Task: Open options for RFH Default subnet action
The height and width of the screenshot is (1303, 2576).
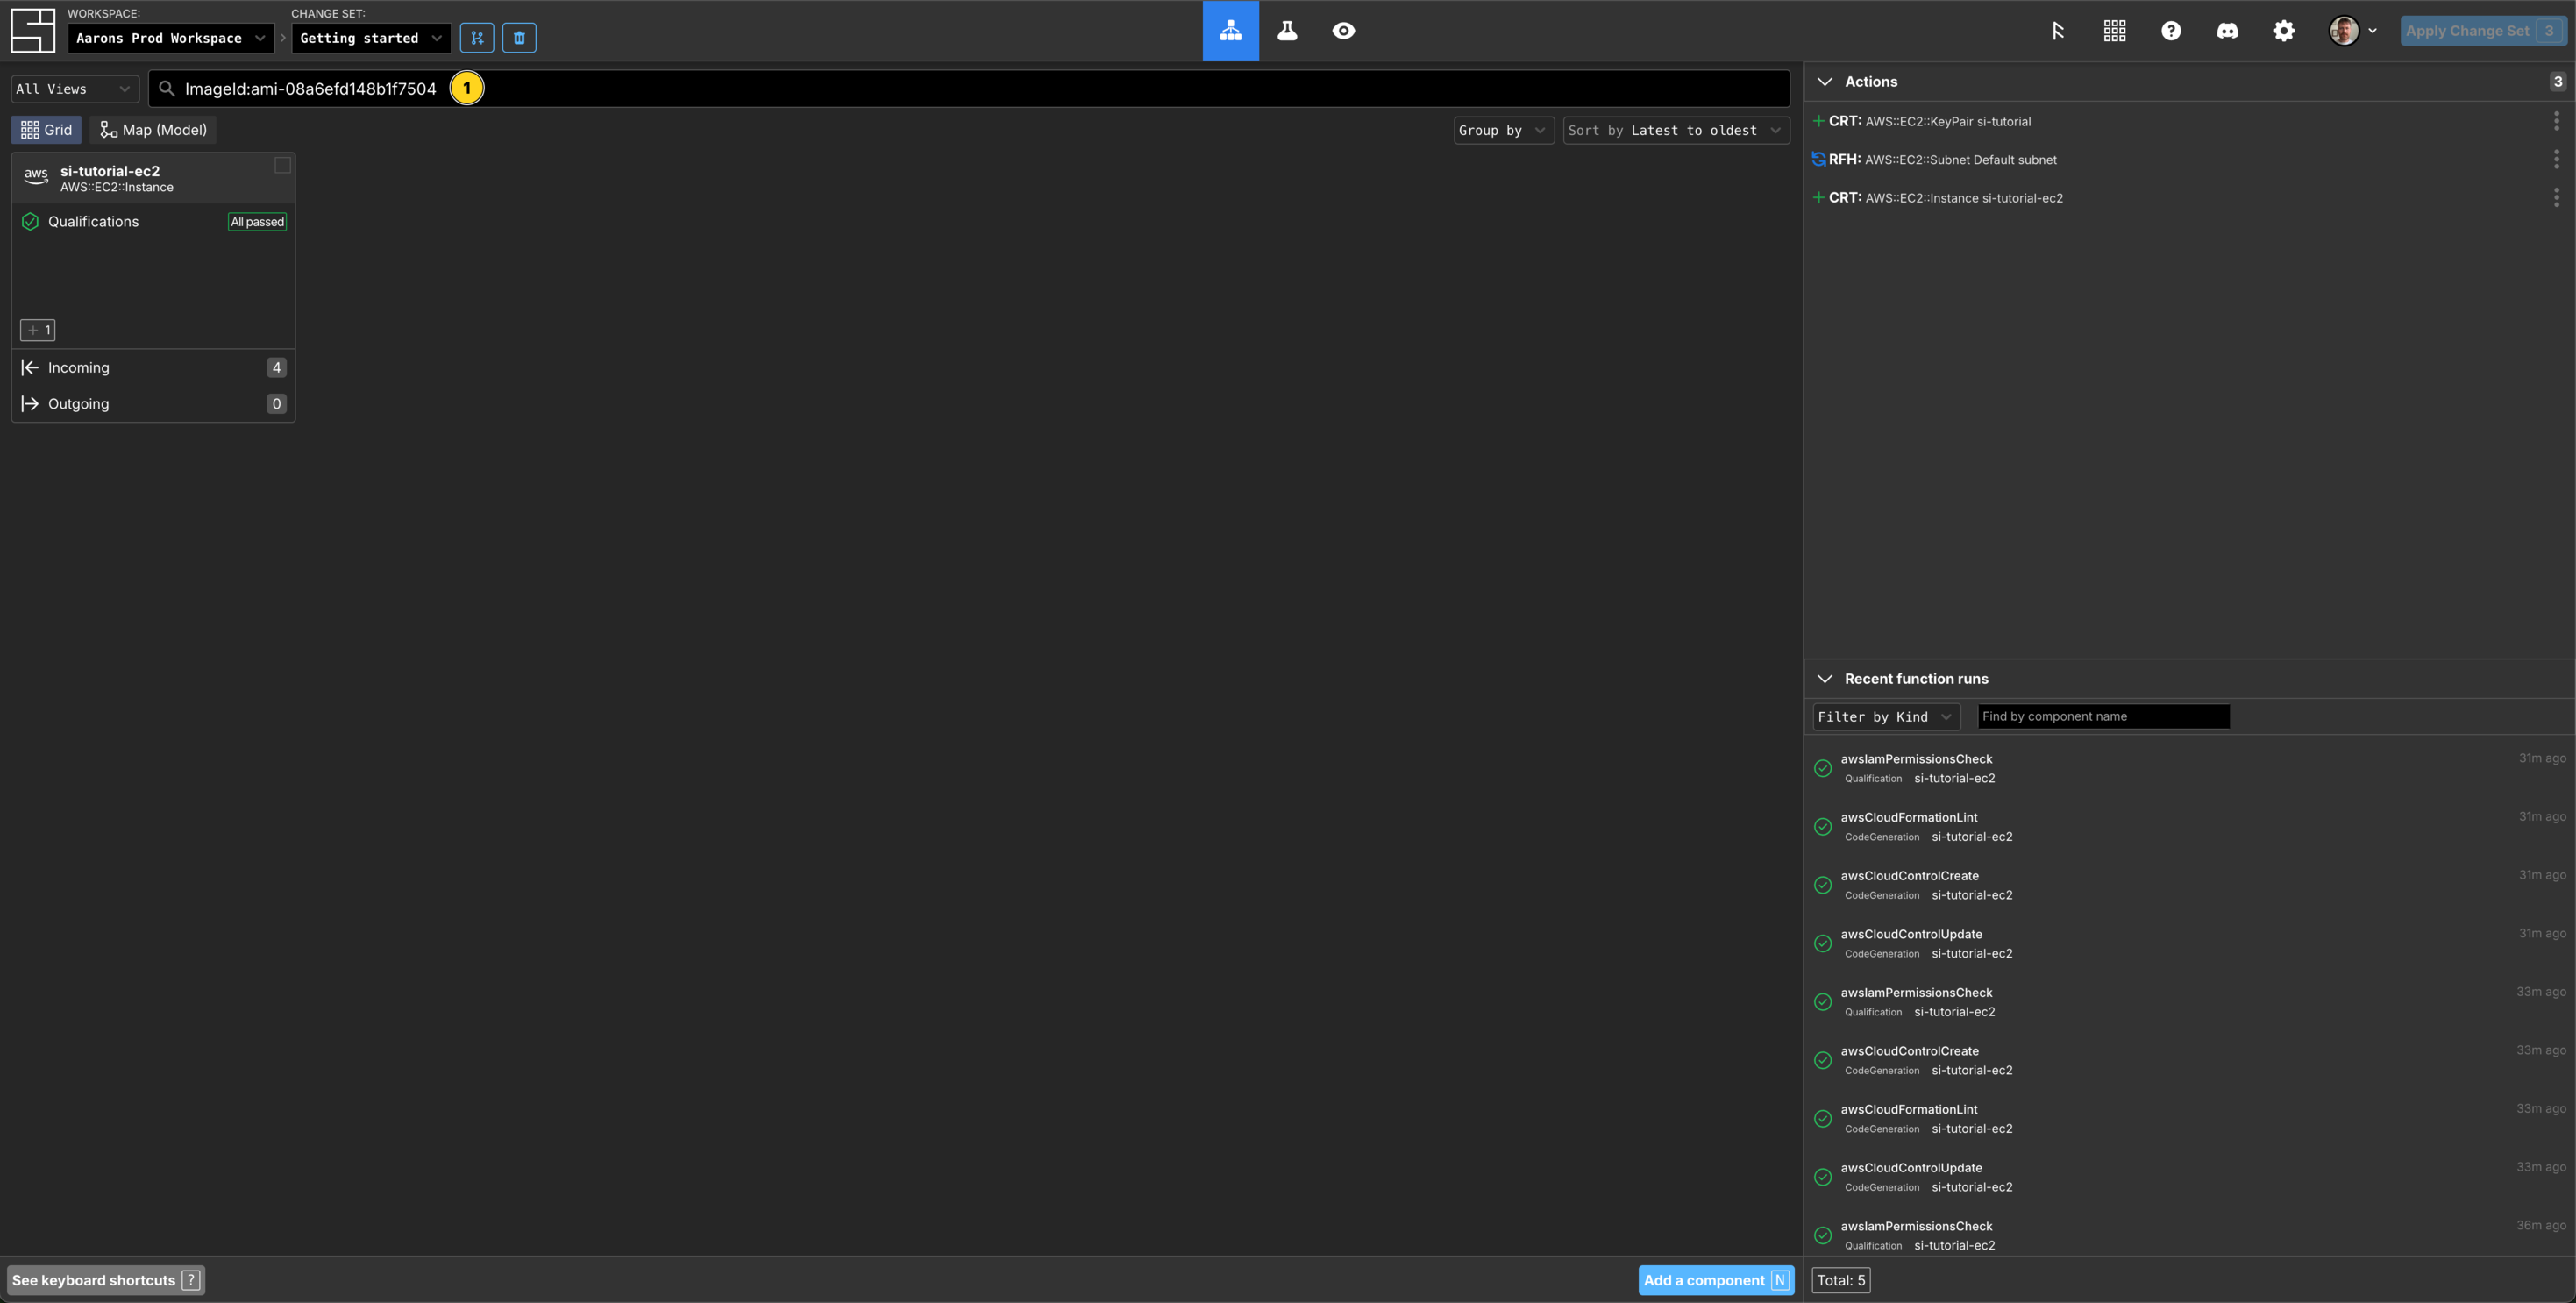Action: point(2556,159)
